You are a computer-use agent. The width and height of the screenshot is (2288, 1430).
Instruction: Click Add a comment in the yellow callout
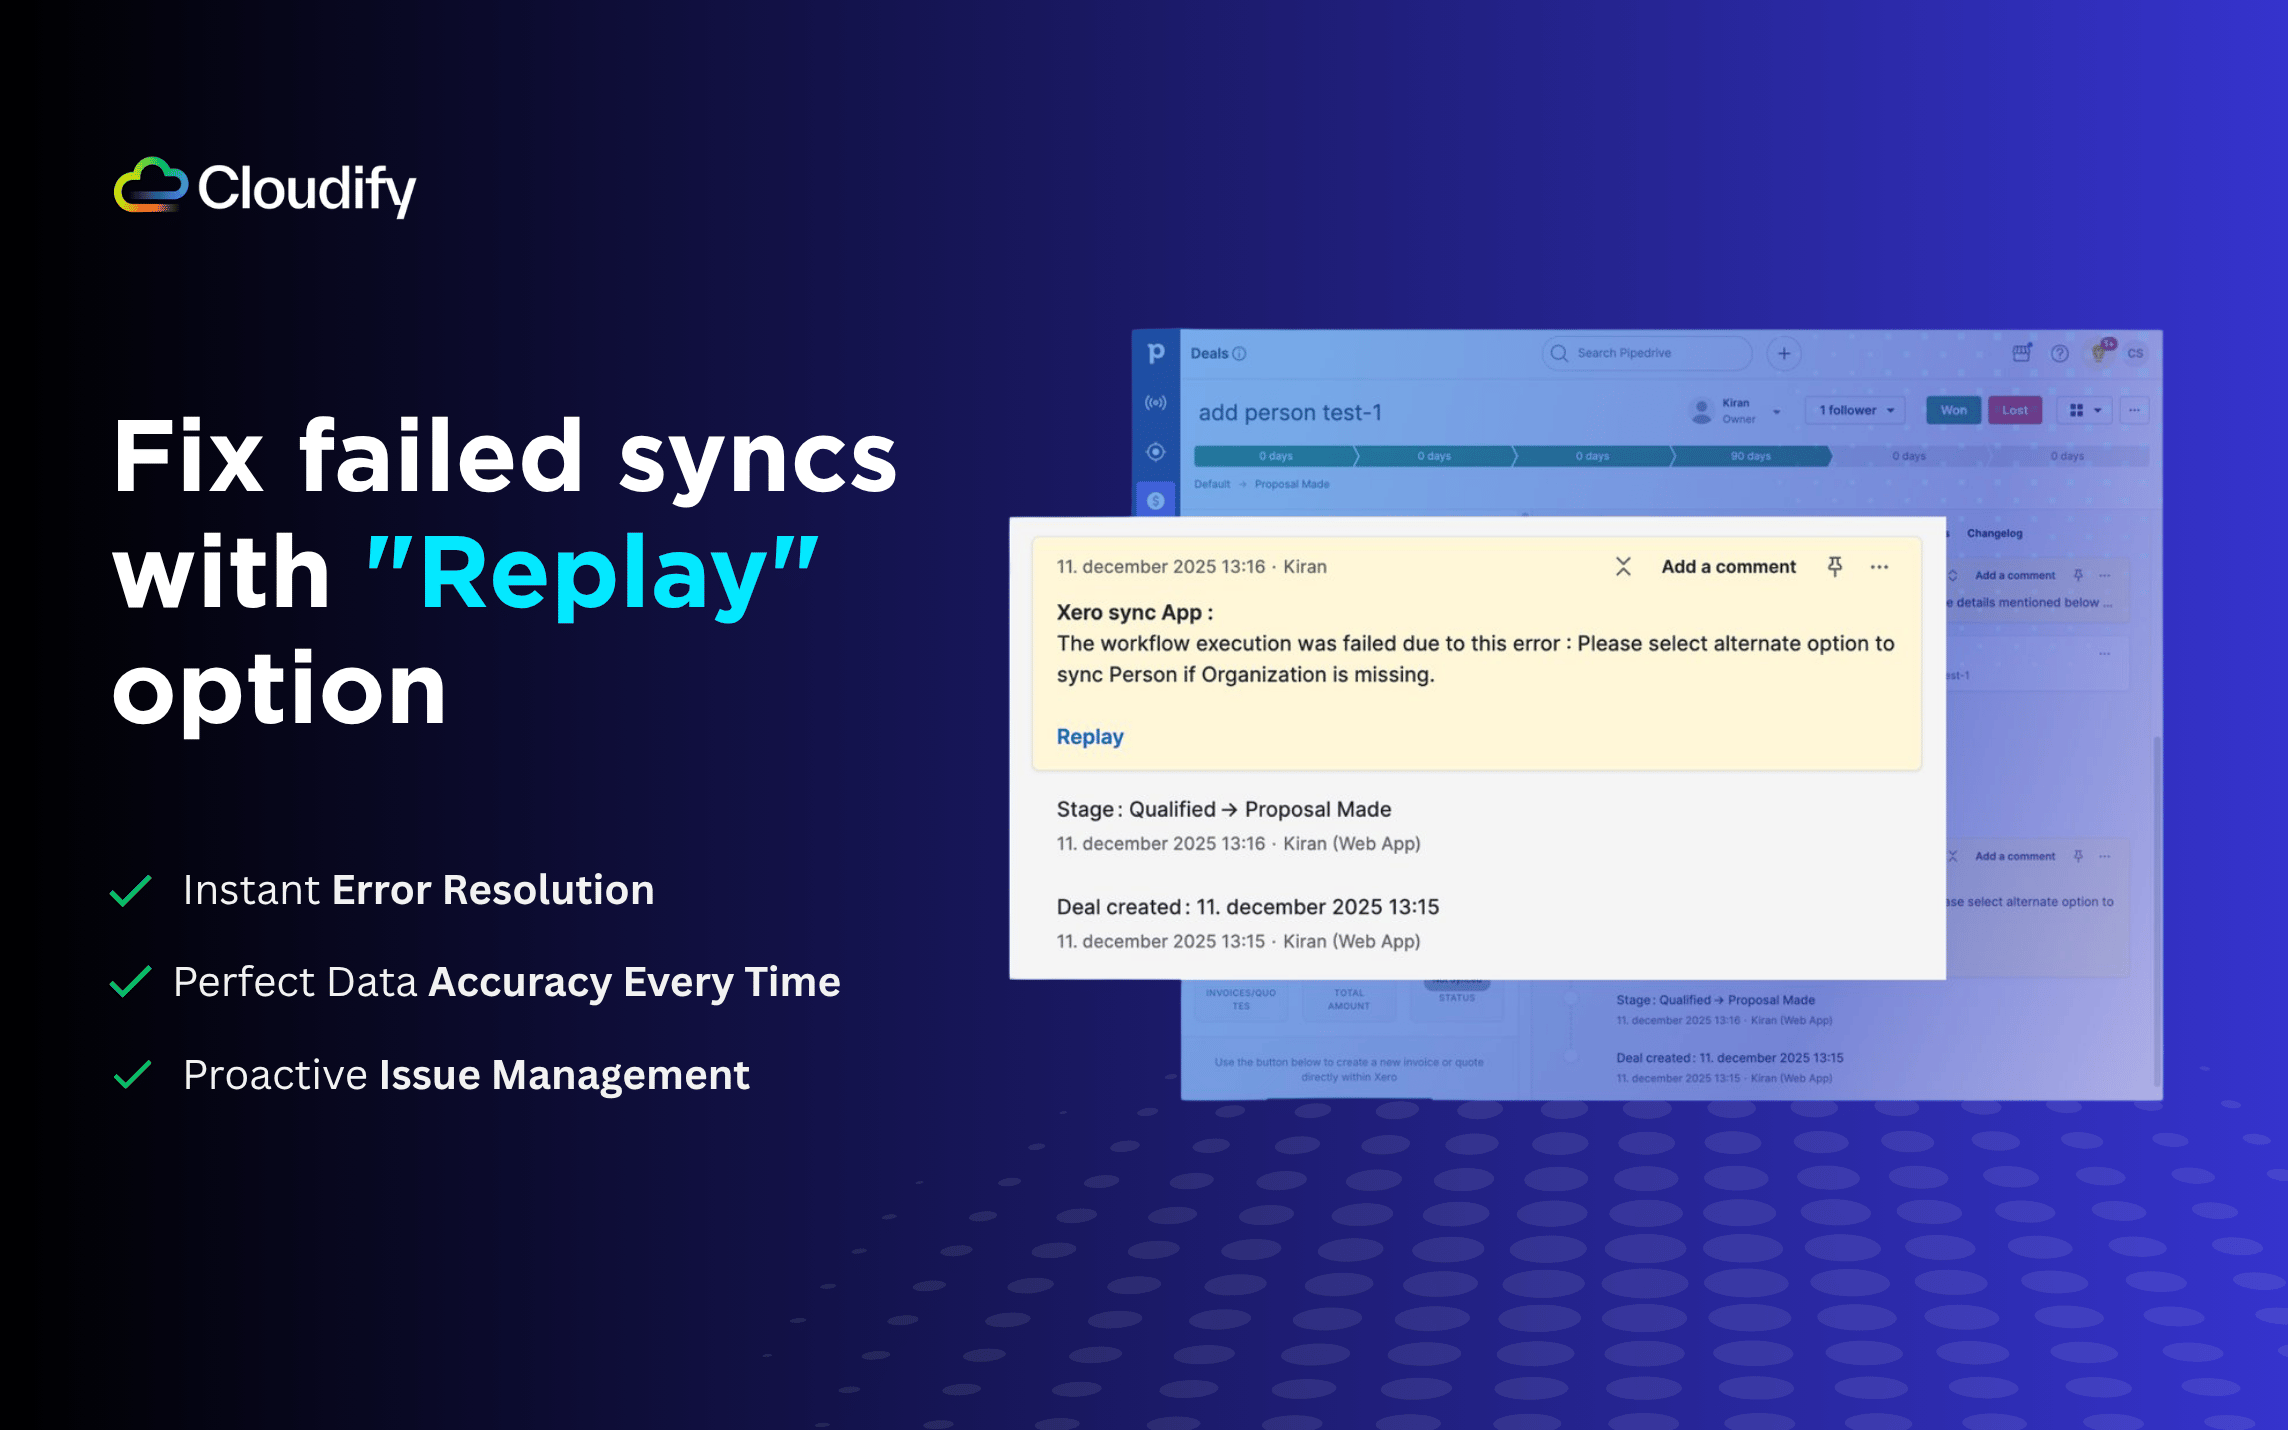point(1728,567)
